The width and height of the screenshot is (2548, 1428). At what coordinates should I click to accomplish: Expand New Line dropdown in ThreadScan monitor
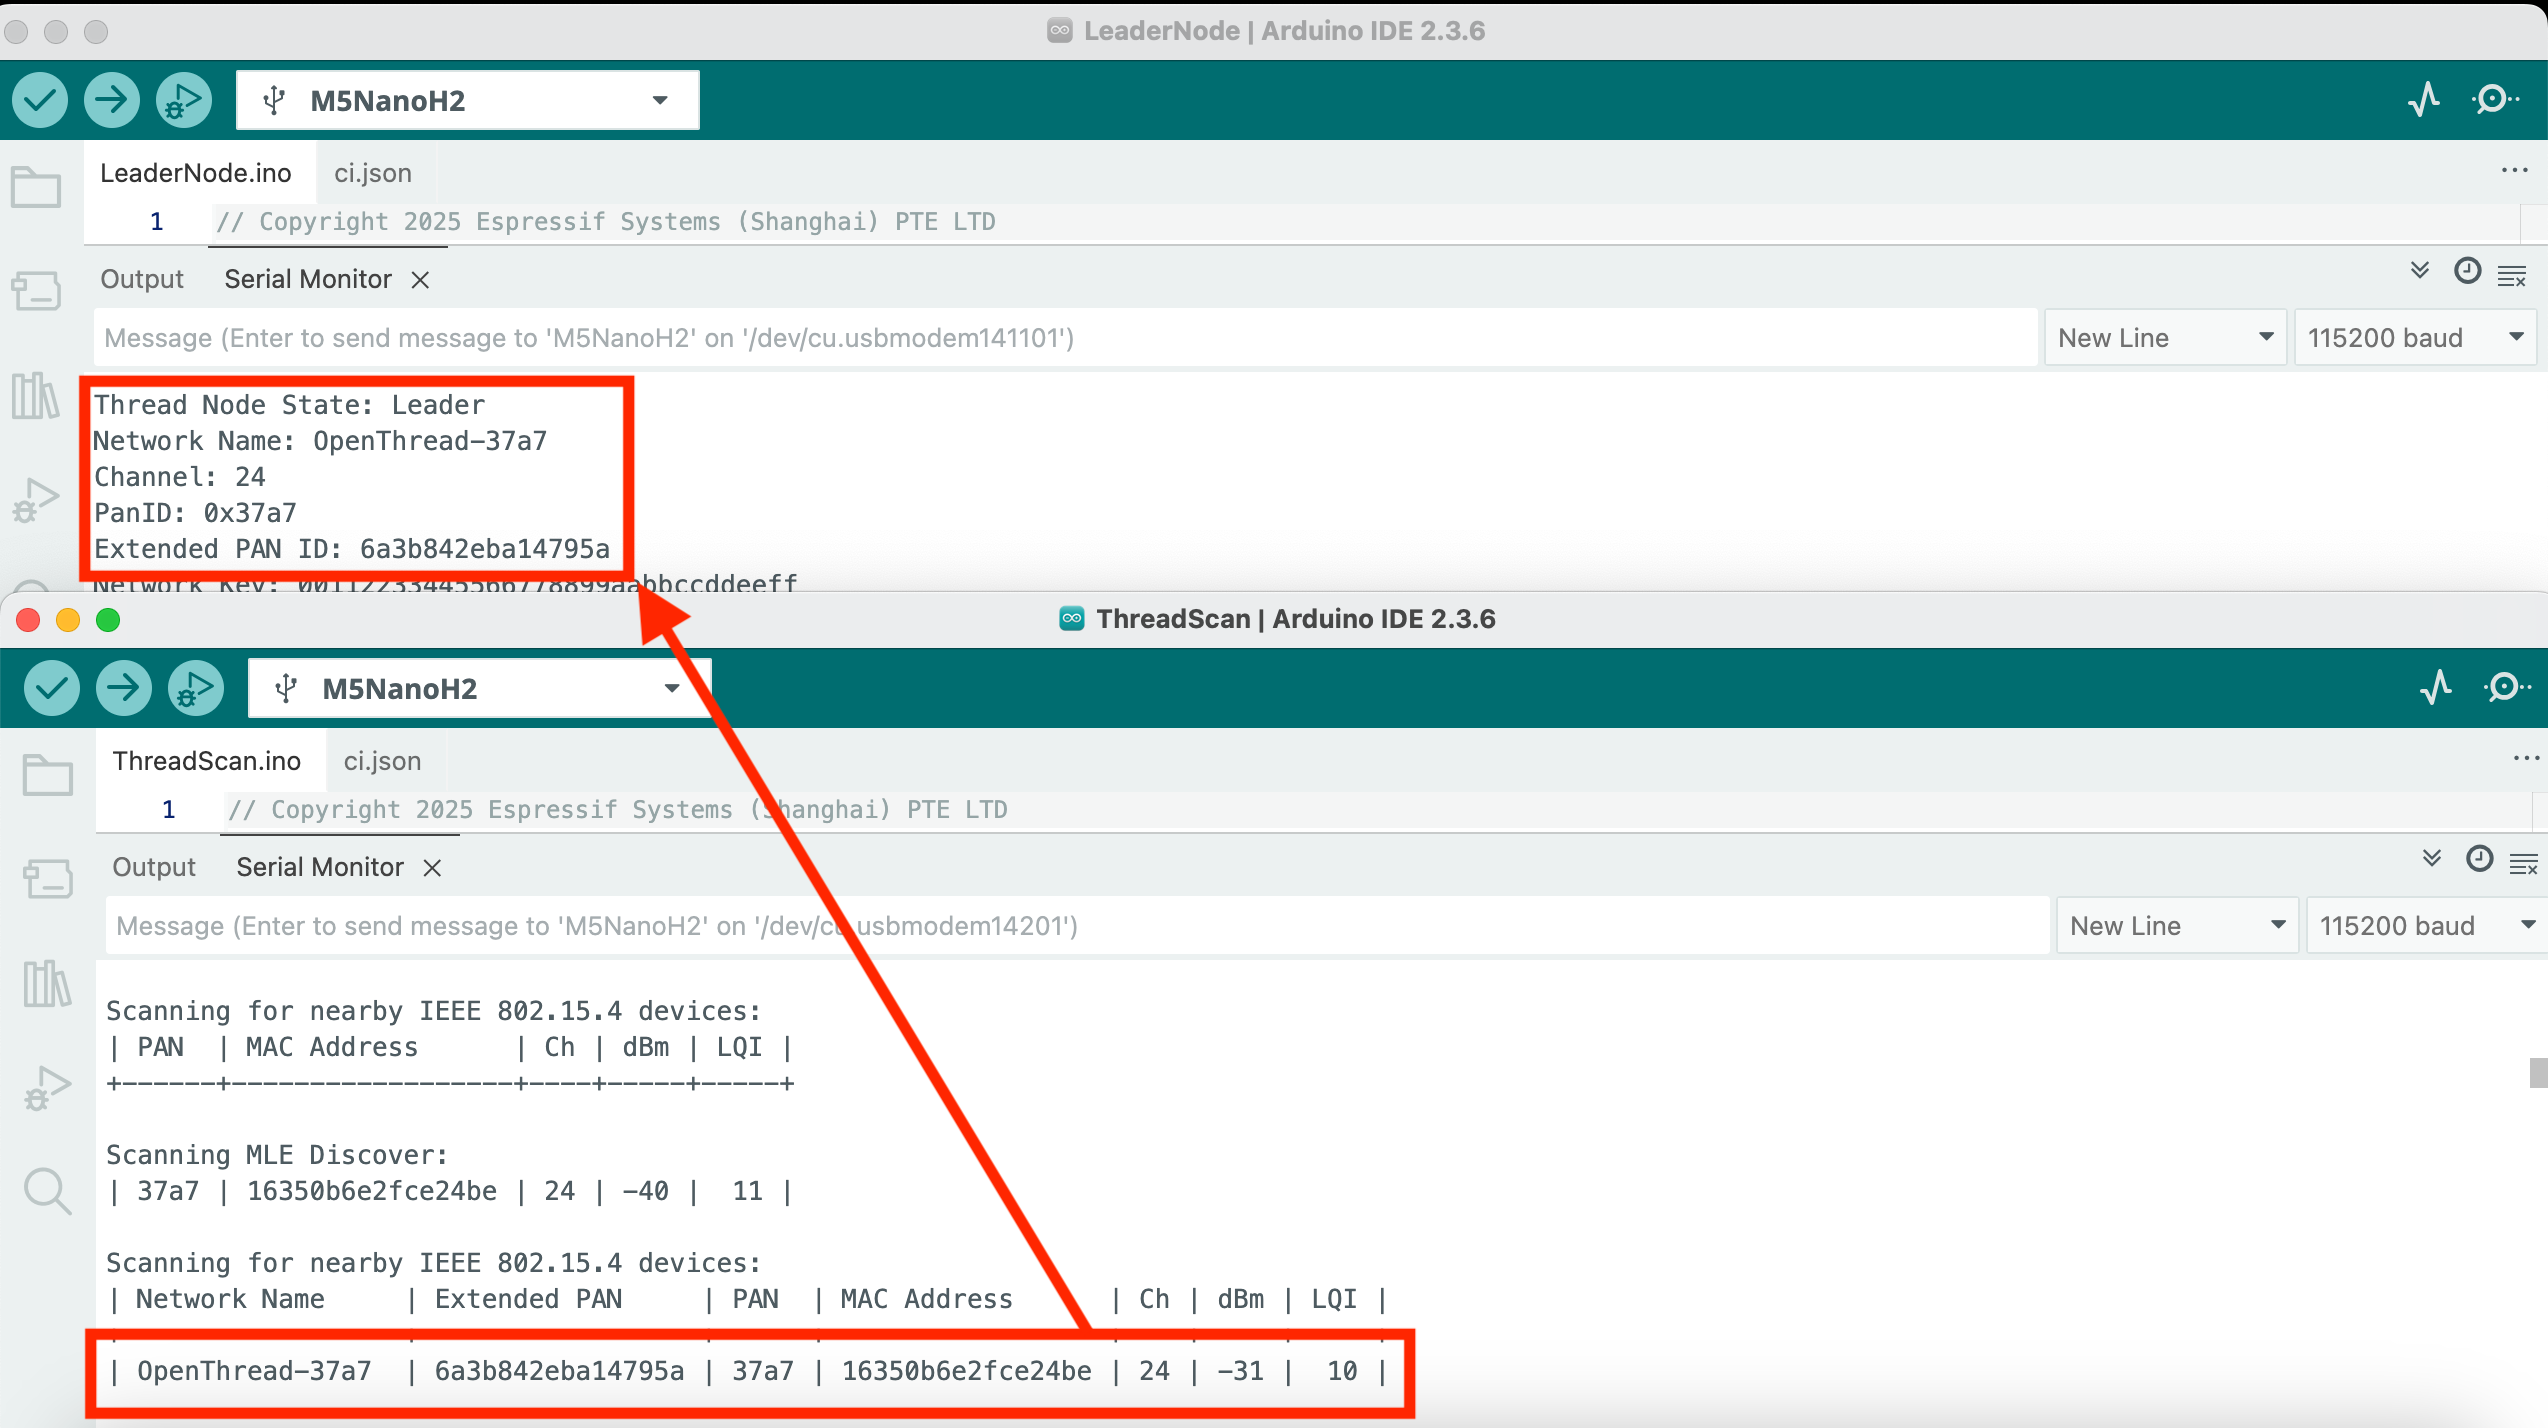pyautogui.click(x=2176, y=925)
